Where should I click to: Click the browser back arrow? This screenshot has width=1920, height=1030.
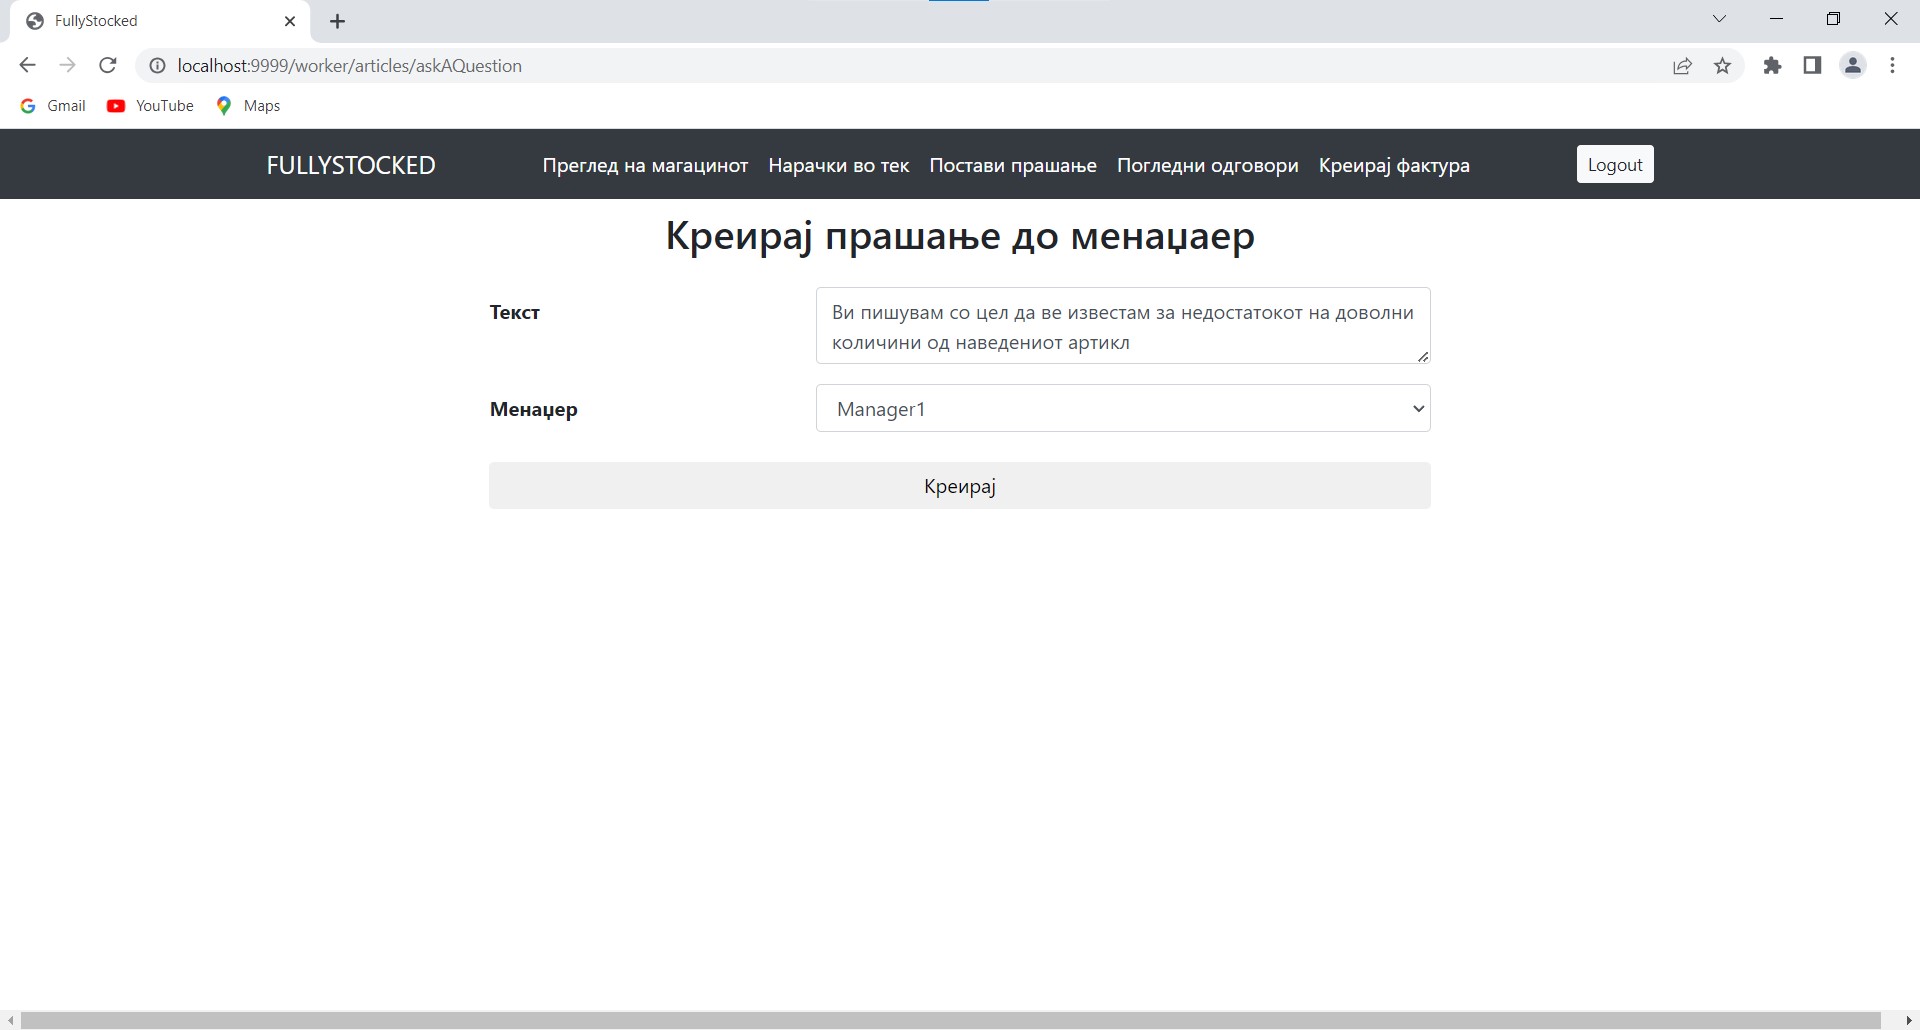pyautogui.click(x=27, y=66)
